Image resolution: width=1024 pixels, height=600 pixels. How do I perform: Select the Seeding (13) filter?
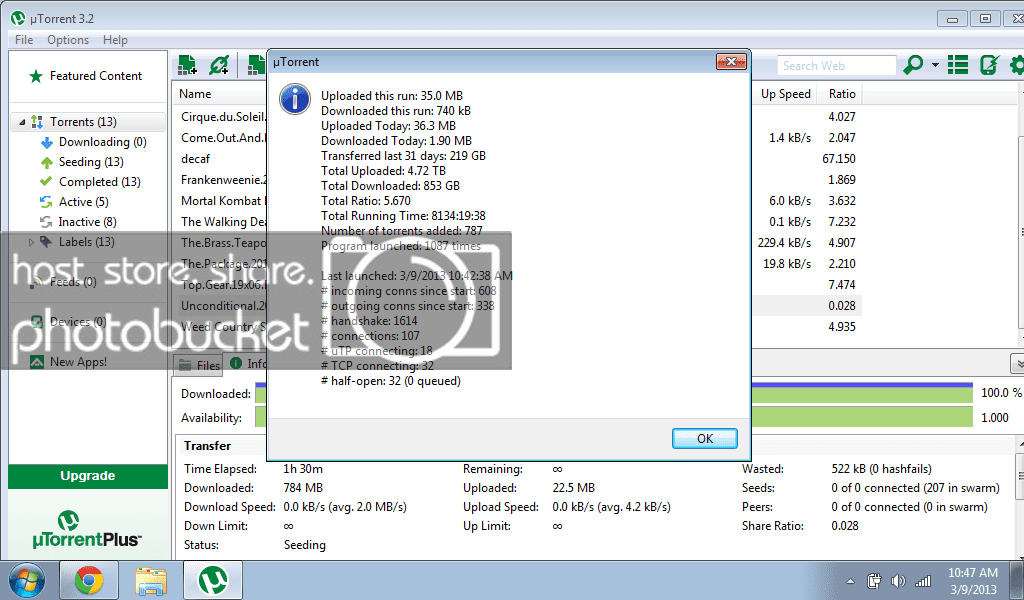click(x=91, y=162)
